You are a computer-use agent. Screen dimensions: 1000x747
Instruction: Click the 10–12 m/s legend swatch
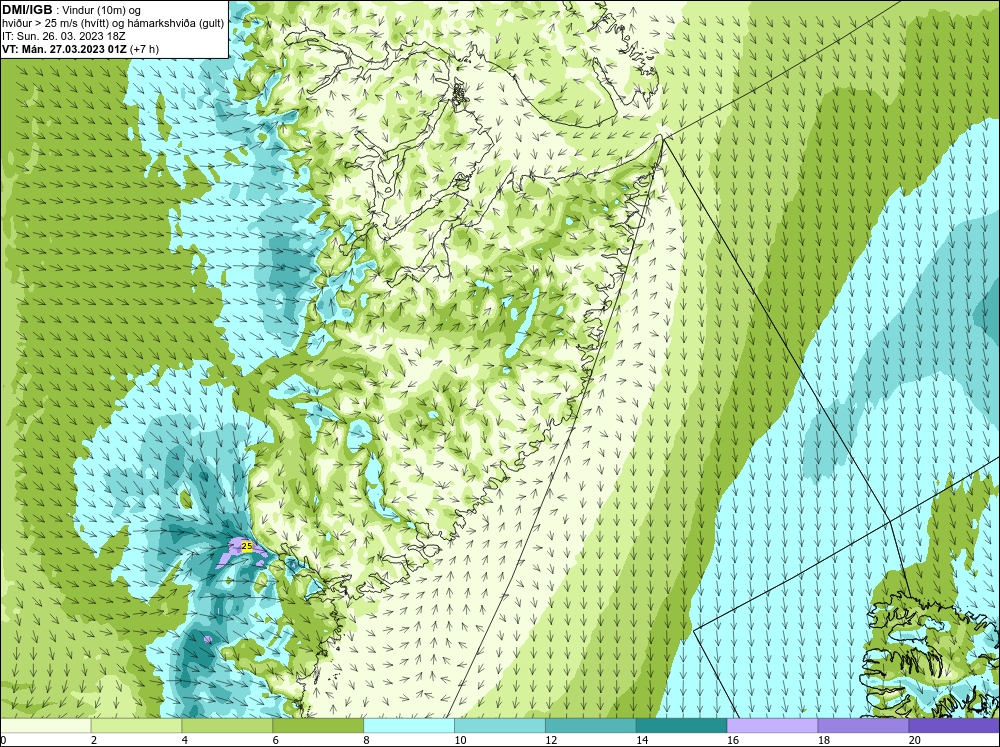tap(500, 725)
